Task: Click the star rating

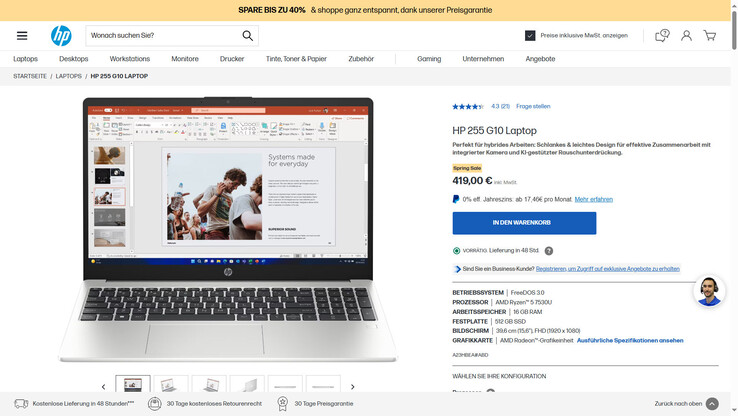Action: click(468, 107)
